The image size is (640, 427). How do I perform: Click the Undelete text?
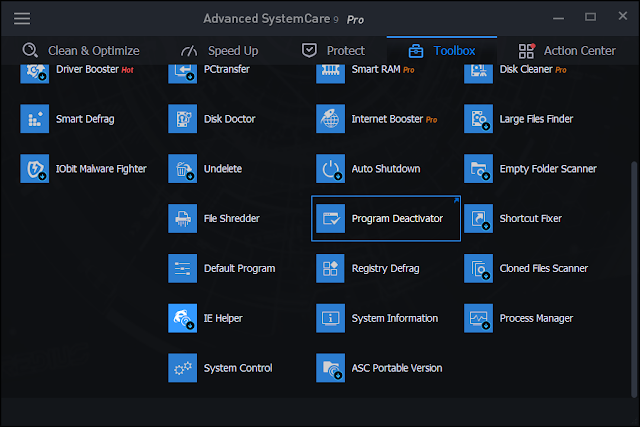tap(223, 169)
